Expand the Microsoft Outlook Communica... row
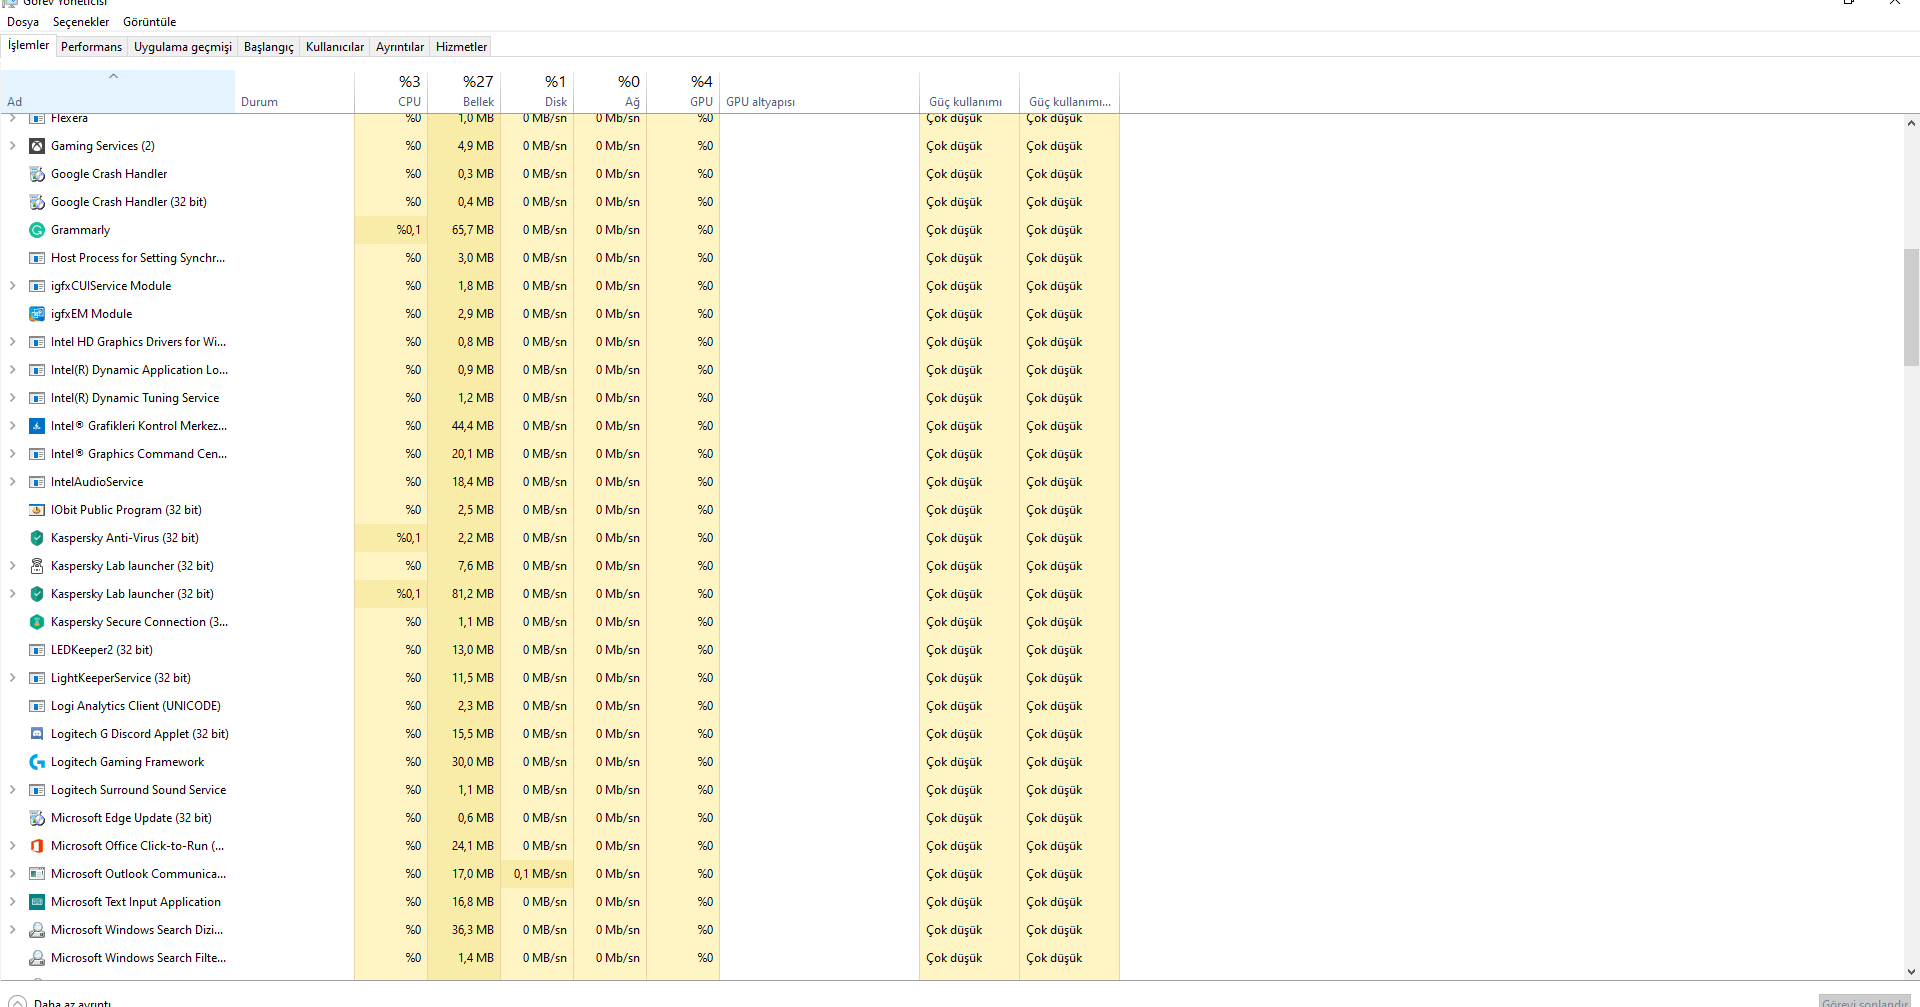Image resolution: width=1920 pixels, height=1007 pixels. [x=12, y=874]
